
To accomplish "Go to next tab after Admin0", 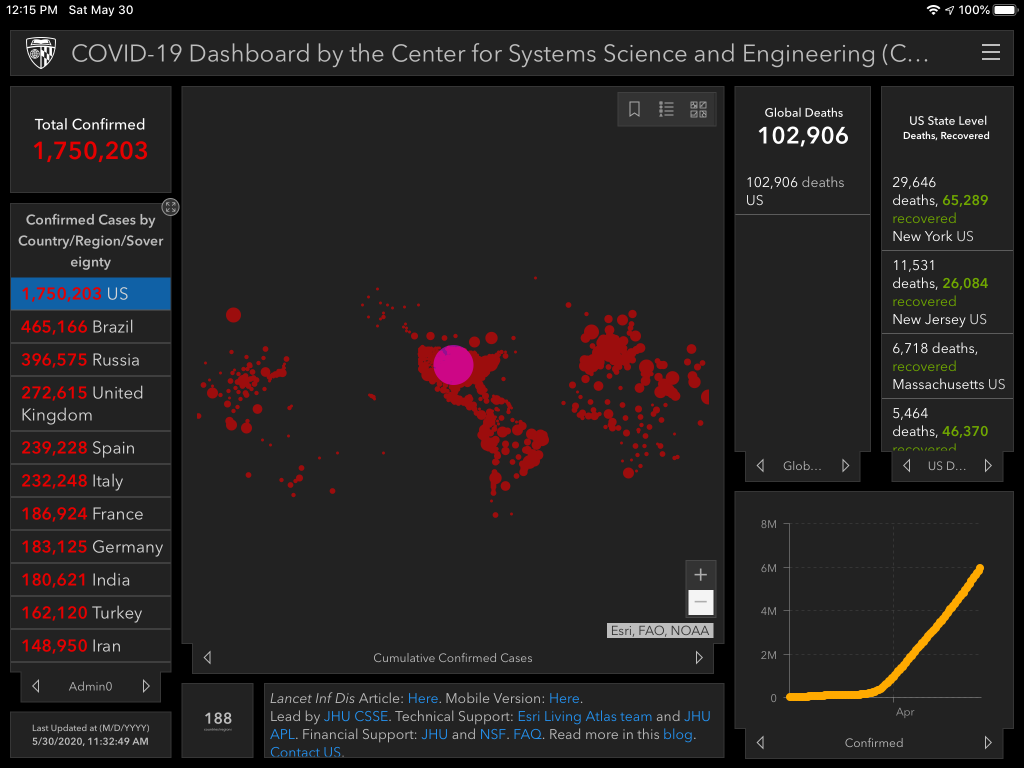I will tap(146, 686).
